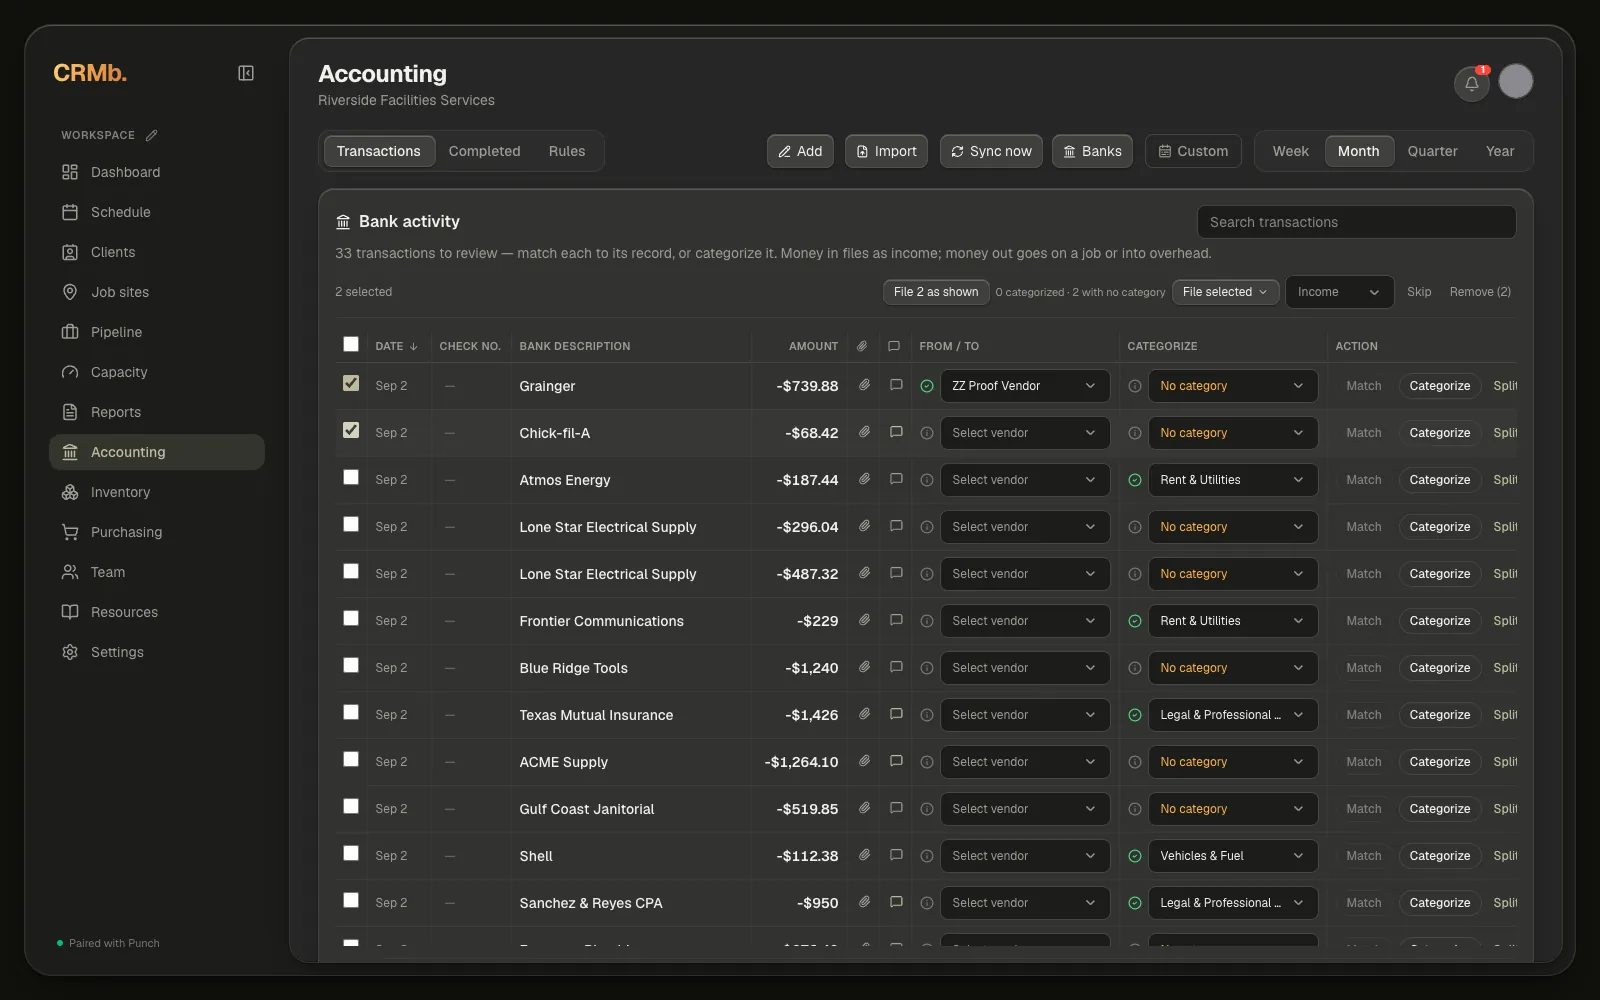Switch to the Completed tab
This screenshot has width=1600, height=1000.
pos(484,151)
